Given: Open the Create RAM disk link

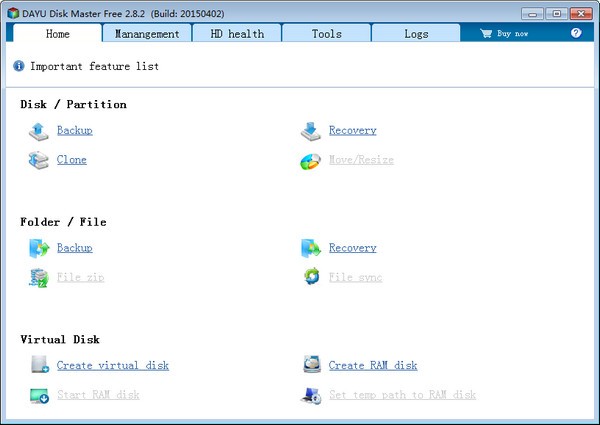Looking at the screenshot, I should [373, 366].
